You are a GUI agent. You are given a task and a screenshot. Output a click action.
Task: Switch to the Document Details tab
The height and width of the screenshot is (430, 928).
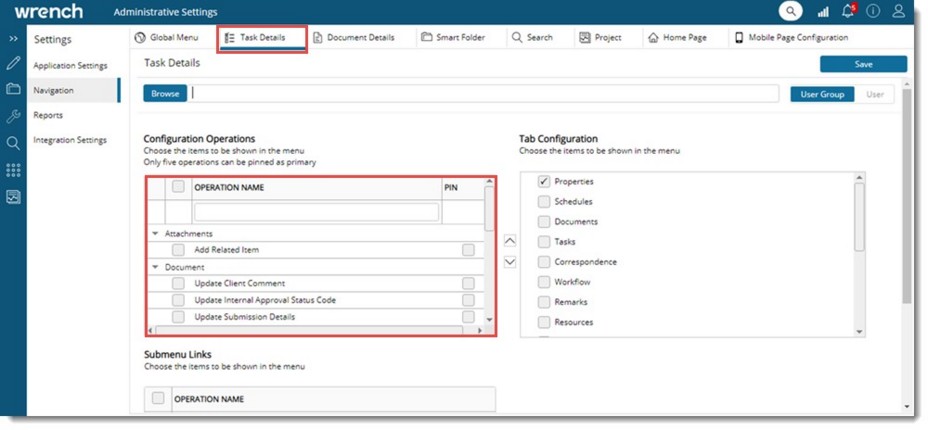(x=354, y=38)
